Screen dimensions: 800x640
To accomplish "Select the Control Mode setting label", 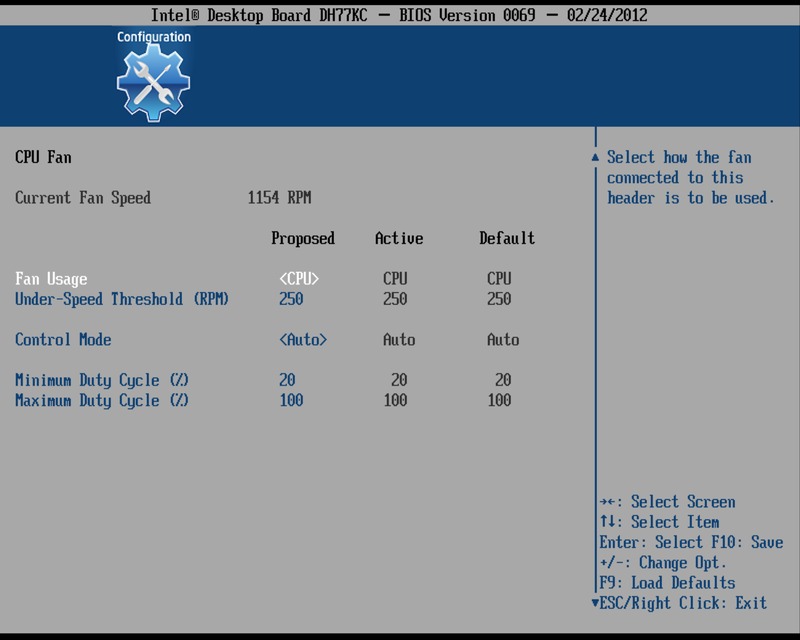I will (x=63, y=340).
